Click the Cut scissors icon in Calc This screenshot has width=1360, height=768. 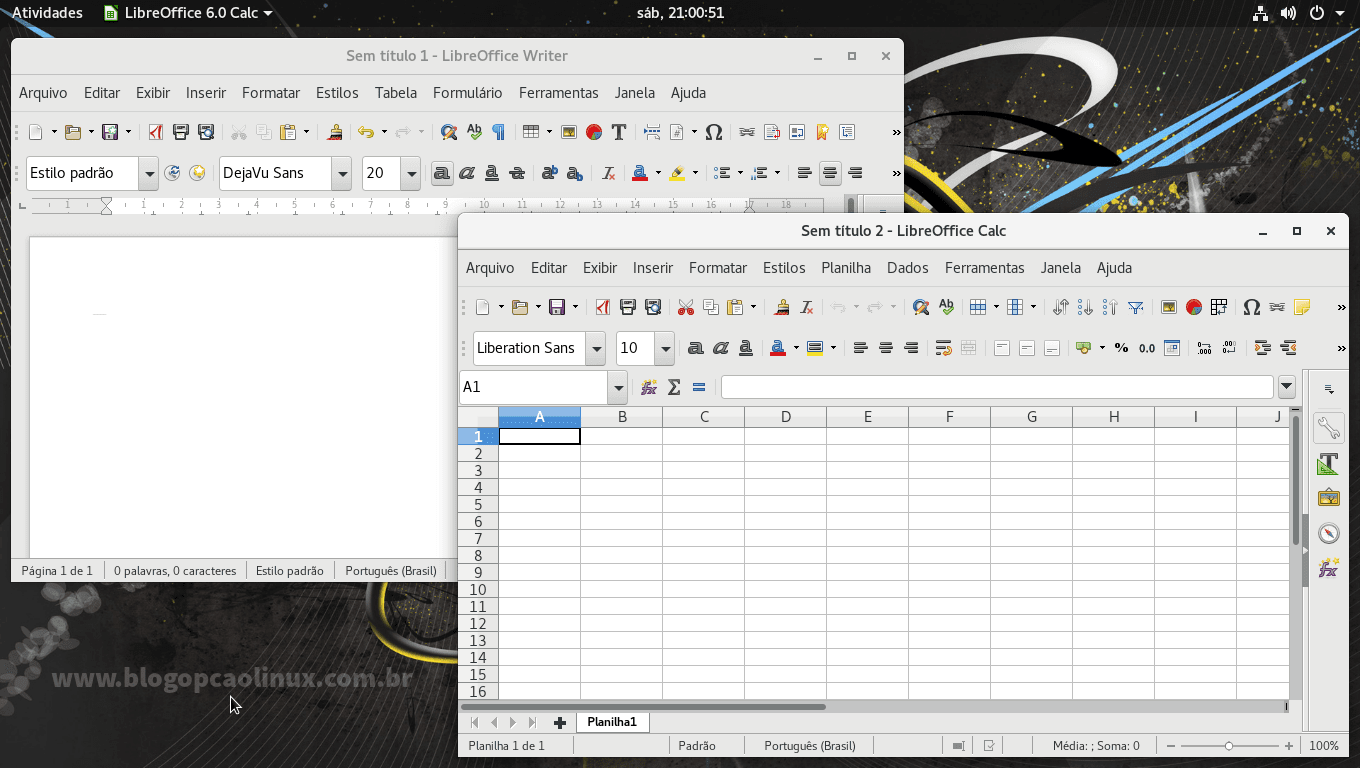(685, 307)
